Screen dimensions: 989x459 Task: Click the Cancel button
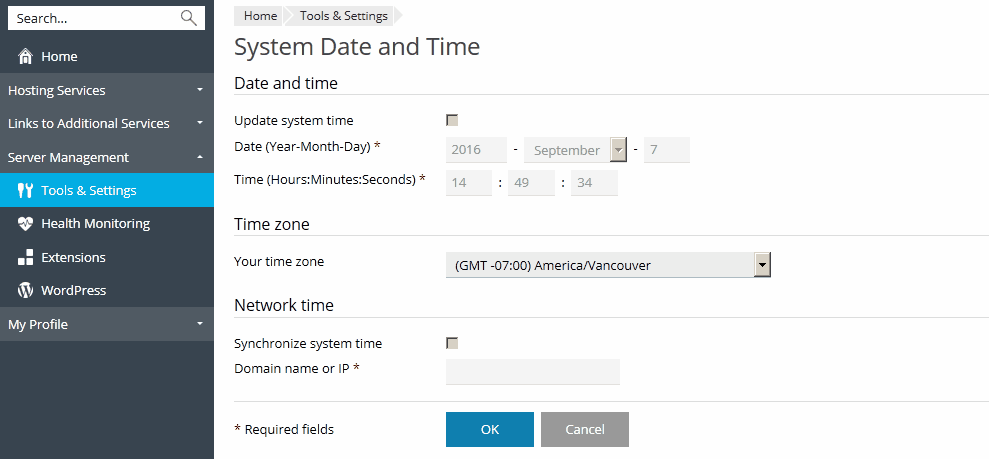tap(585, 429)
